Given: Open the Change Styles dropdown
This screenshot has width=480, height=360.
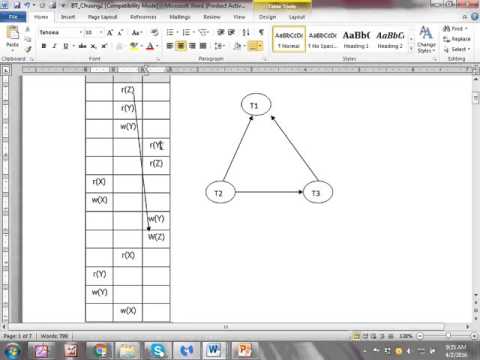Looking at the screenshot, I should [x=426, y=39].
